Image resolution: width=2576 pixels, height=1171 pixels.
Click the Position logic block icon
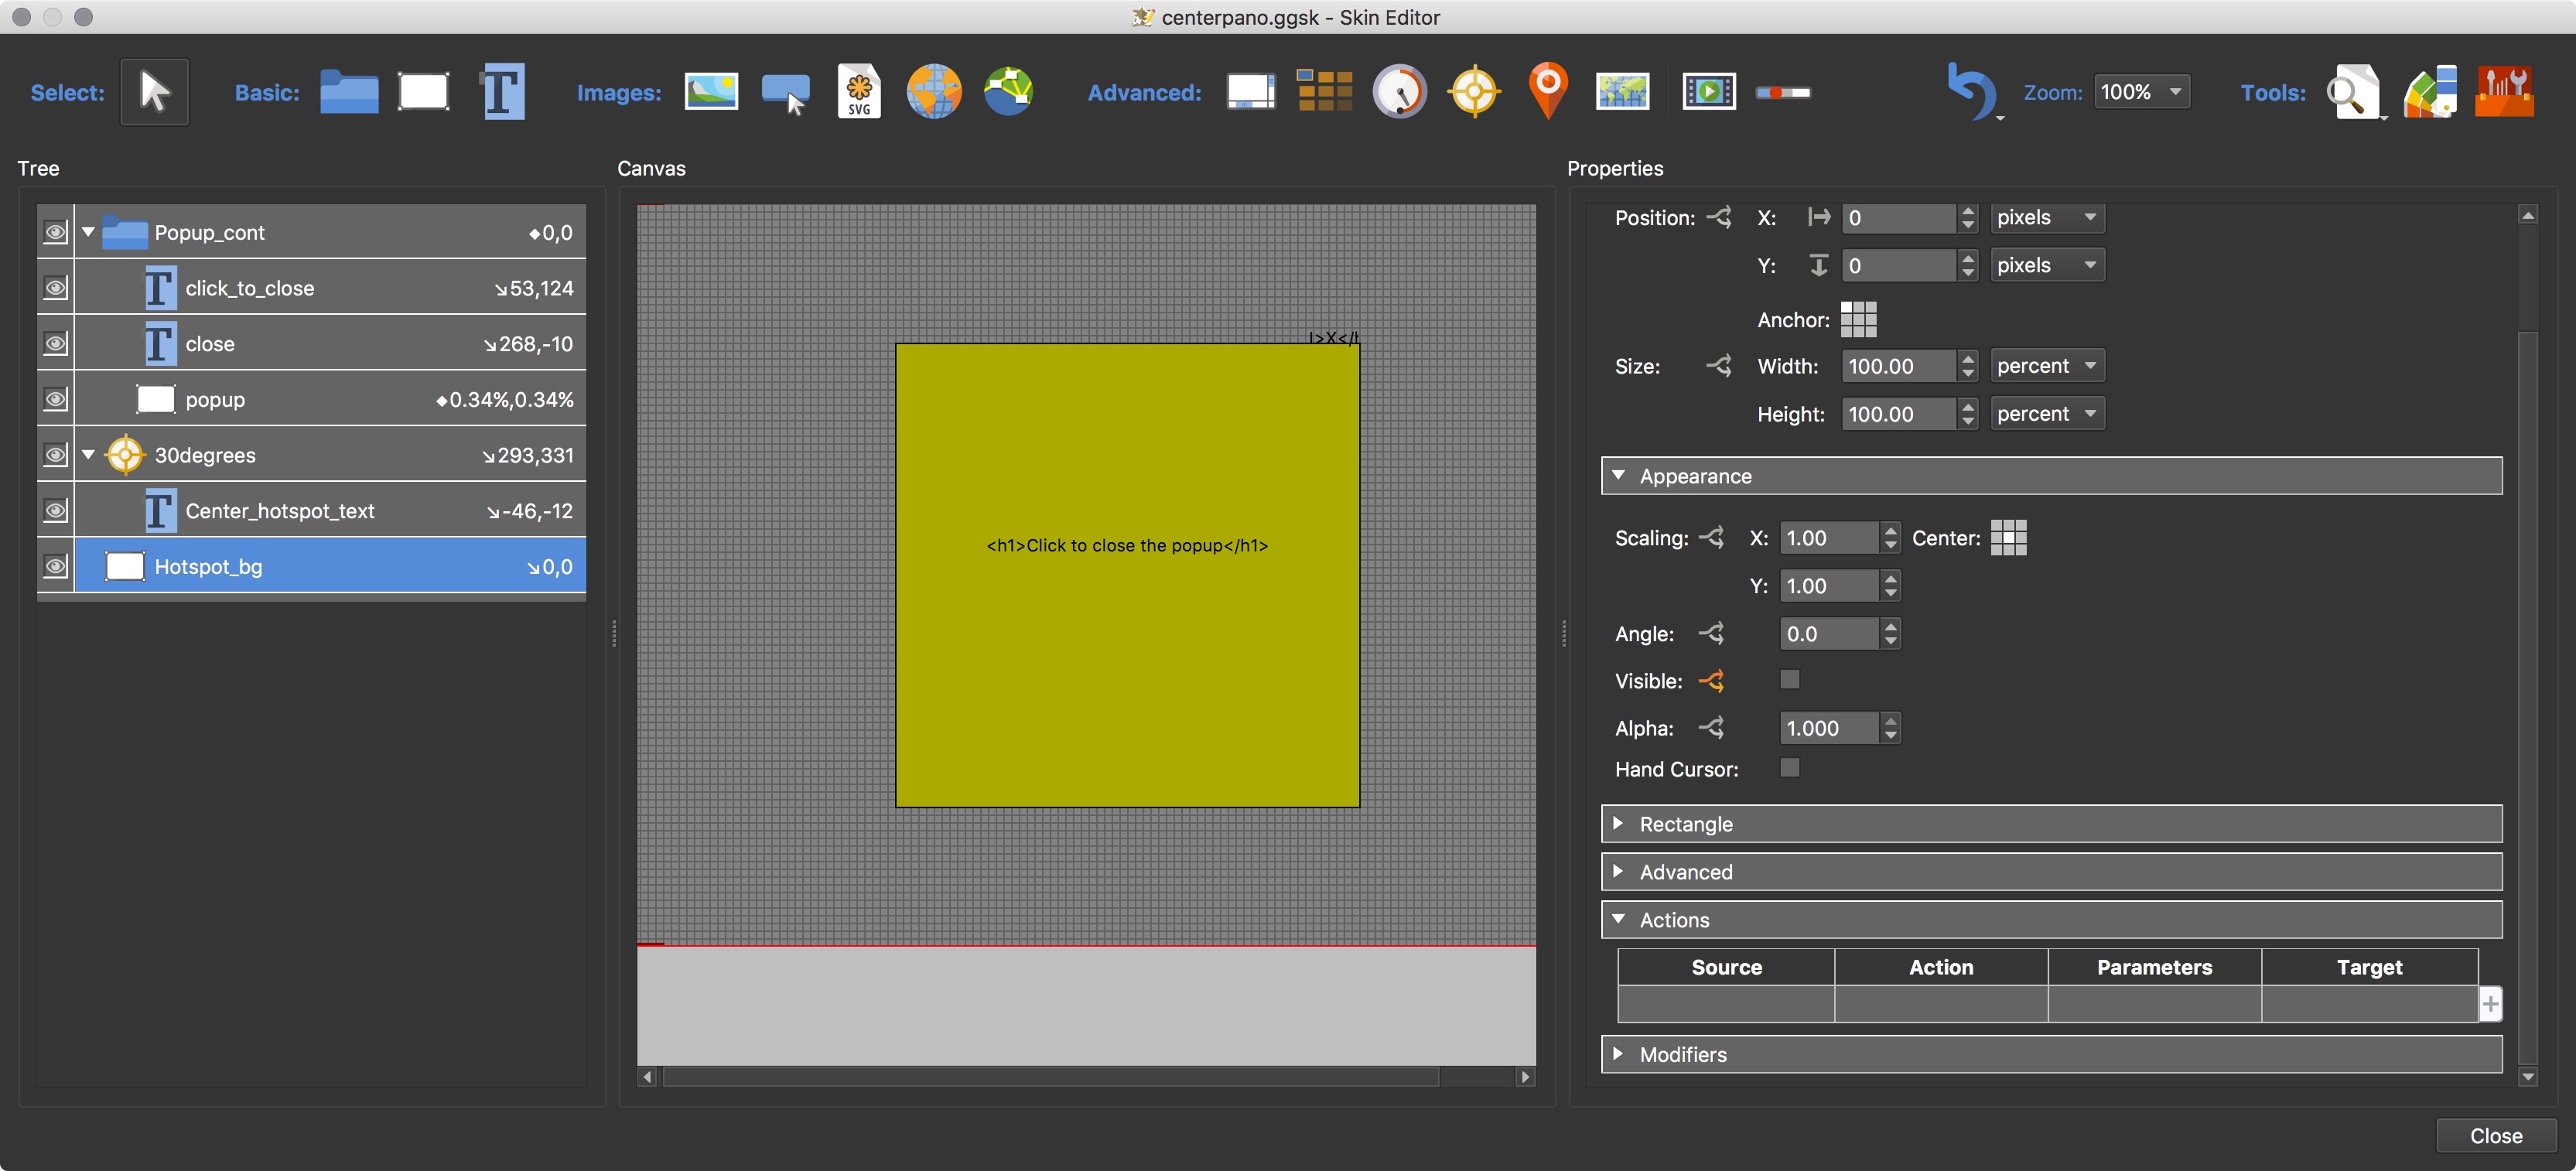[x=1719, y=217]
